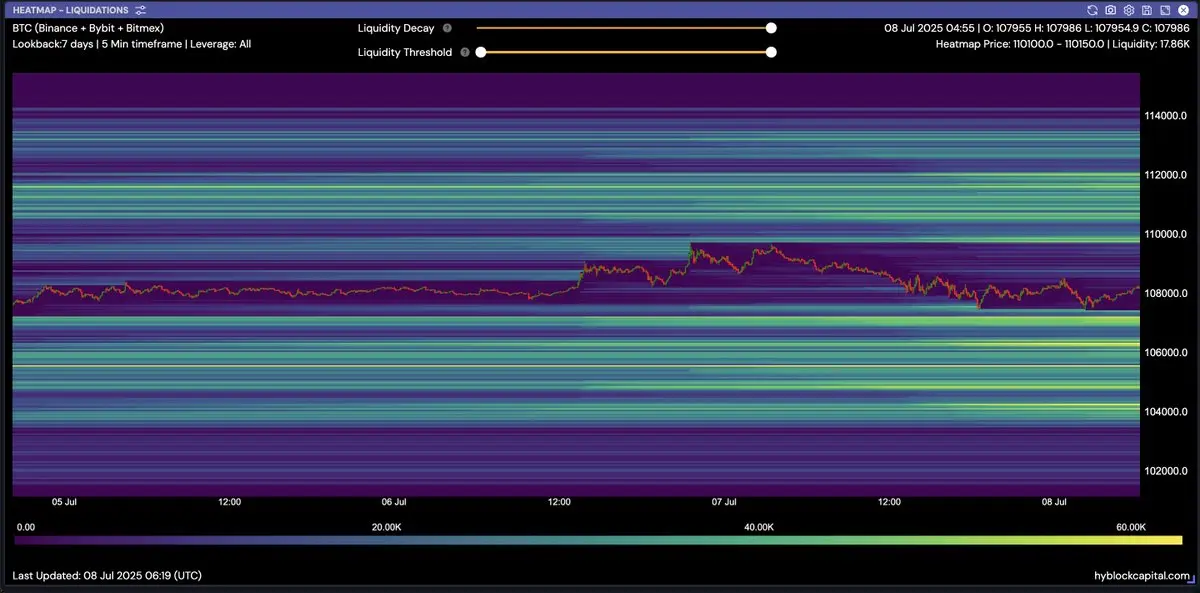The height and width of the screenshot is (593, 1200).
Task: Click the Lookback 7 days timeframe text
Action: (x=131, y=45)
